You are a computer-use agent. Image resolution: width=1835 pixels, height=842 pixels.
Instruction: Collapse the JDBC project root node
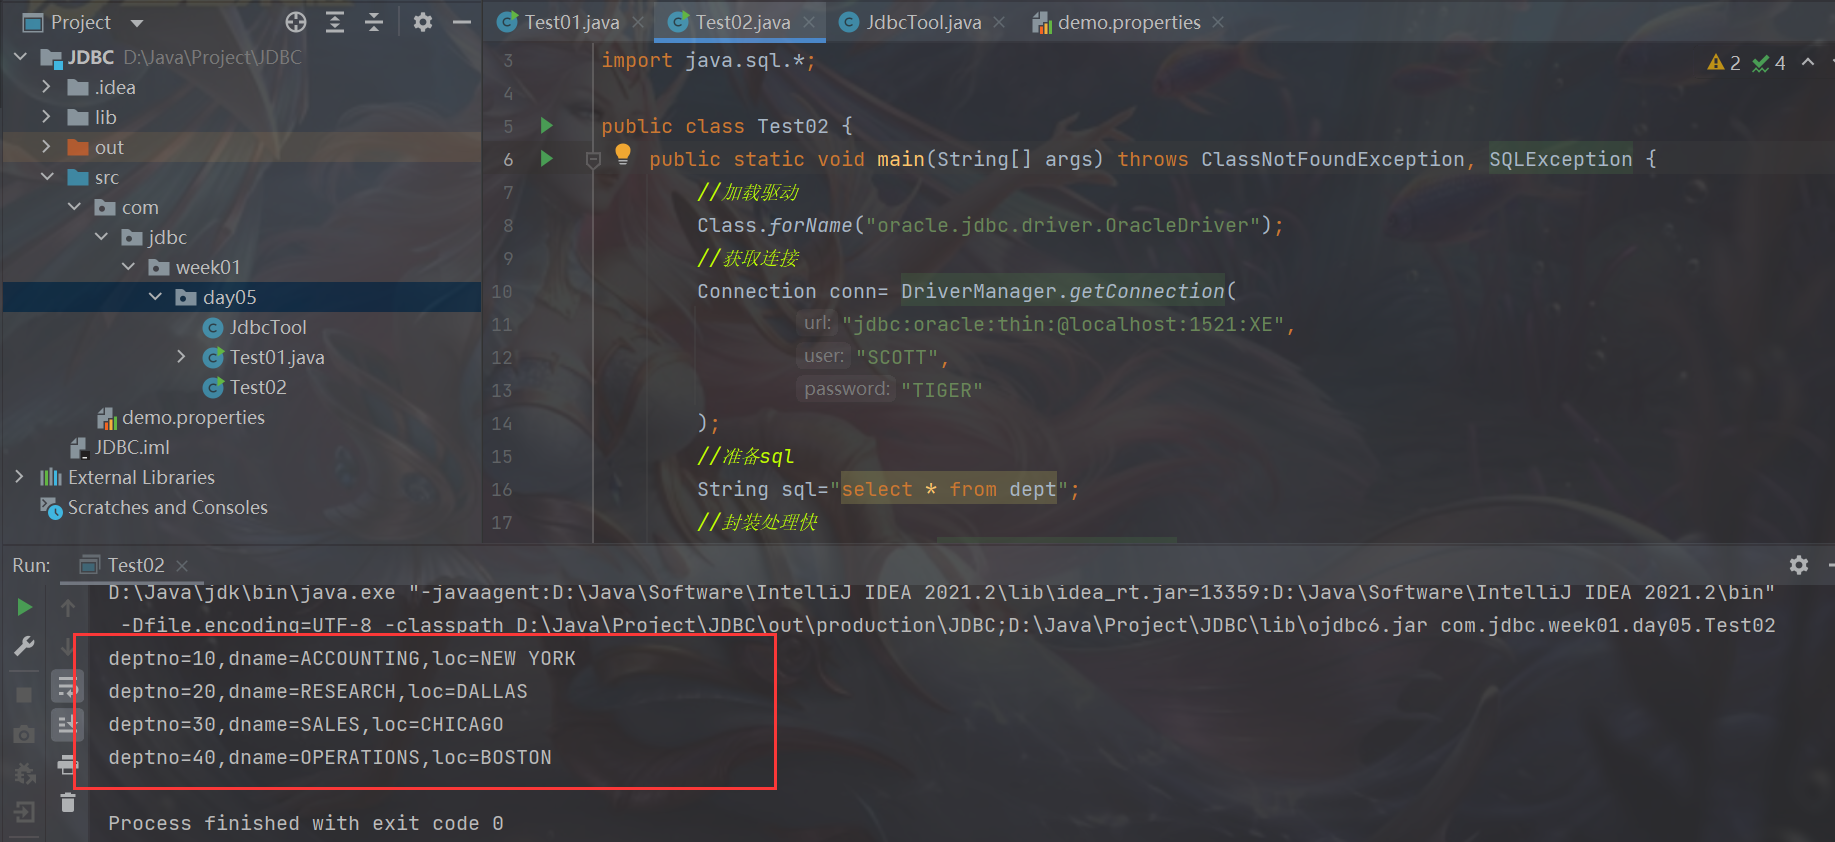(x=20, y=57)
